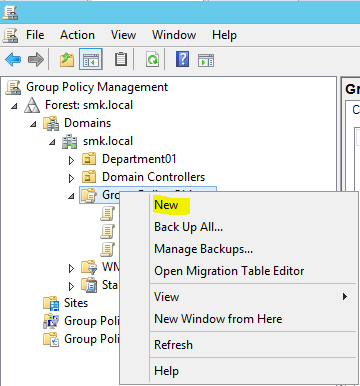The height and width of the screenshot is (386, 360).
Task: Click the Domains node icon
Action: pyautogui.click(x=51, y=123)
